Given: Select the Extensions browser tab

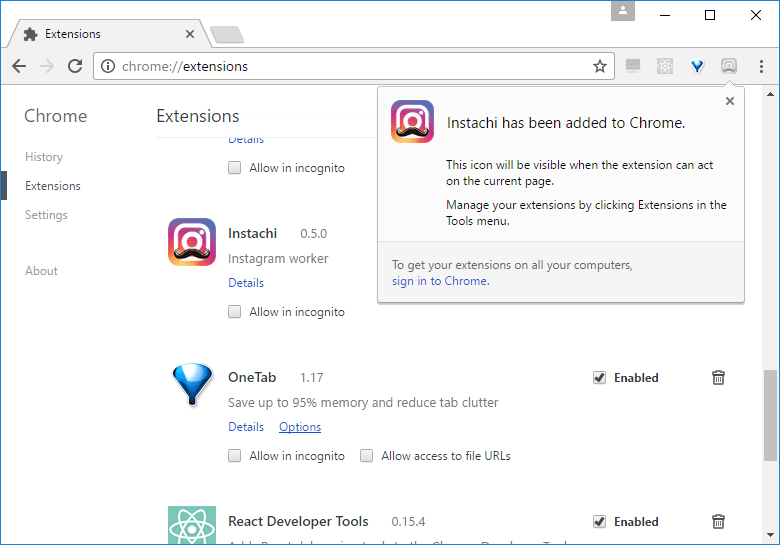Looking at the screenshot, I should tap(107, 34).
